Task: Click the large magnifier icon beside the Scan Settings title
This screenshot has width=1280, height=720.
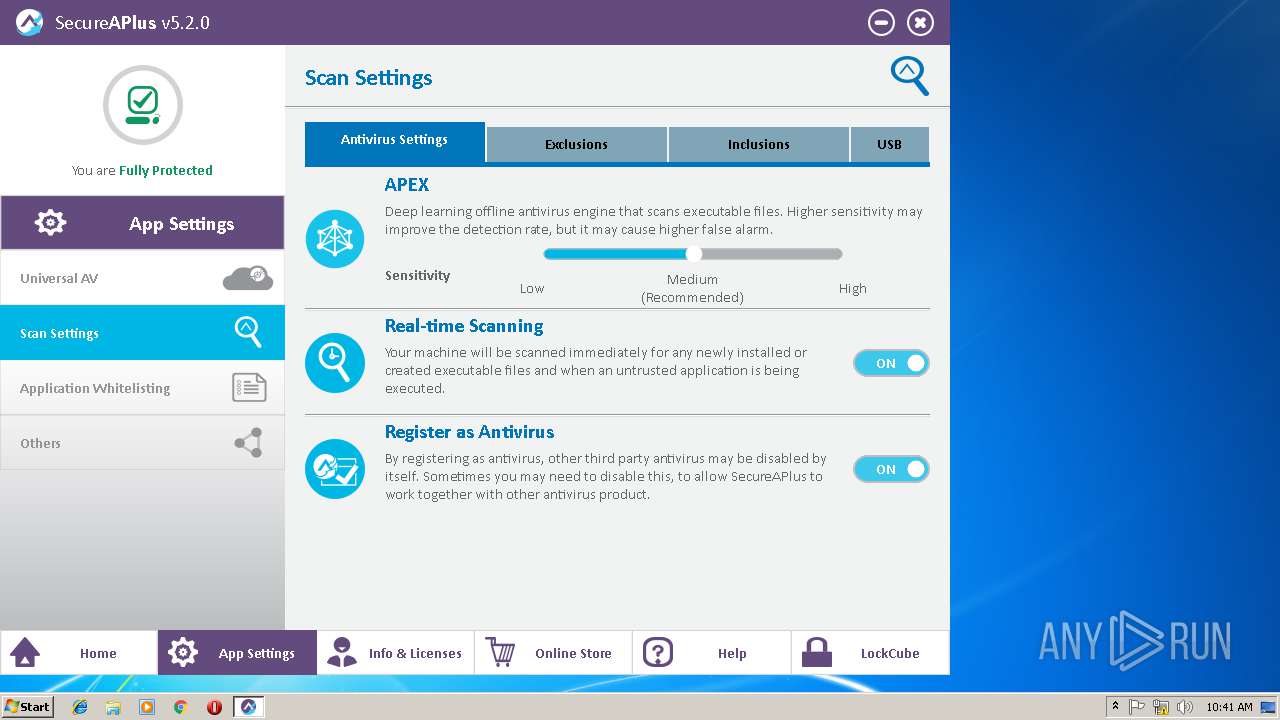Action: coord(909,76)
